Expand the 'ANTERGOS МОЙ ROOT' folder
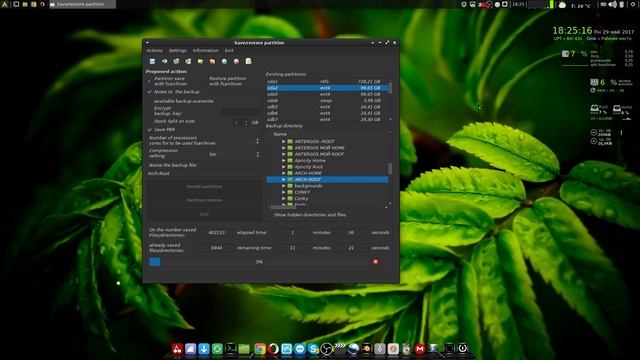Screen dimensions: 640x360 (283, 154)
